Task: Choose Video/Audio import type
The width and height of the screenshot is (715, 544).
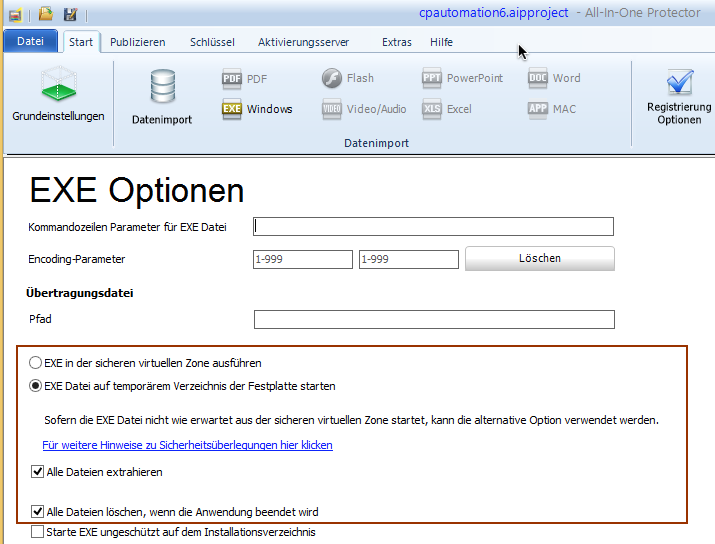Action: pyautogui.click(x=364, y=109)
